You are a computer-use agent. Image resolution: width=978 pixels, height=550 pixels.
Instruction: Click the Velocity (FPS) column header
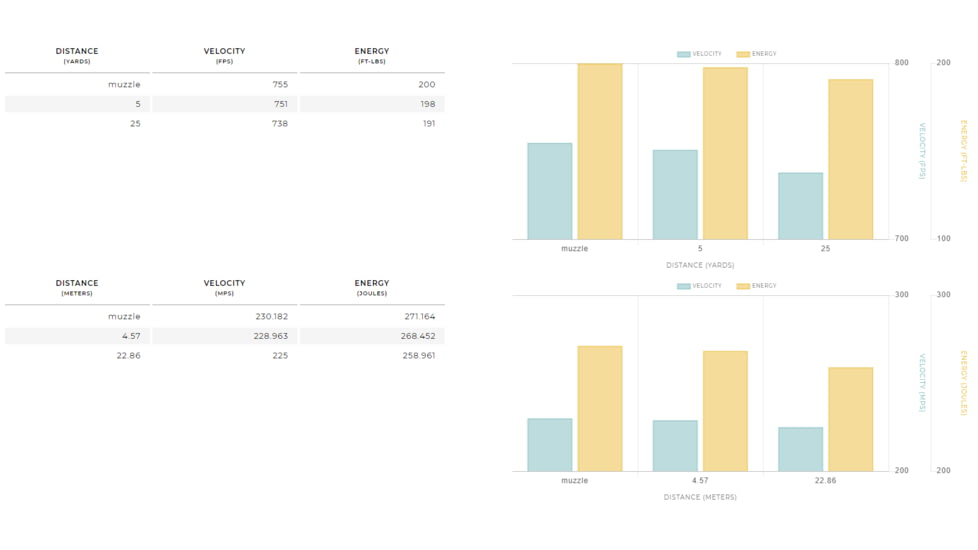(224, 55)
